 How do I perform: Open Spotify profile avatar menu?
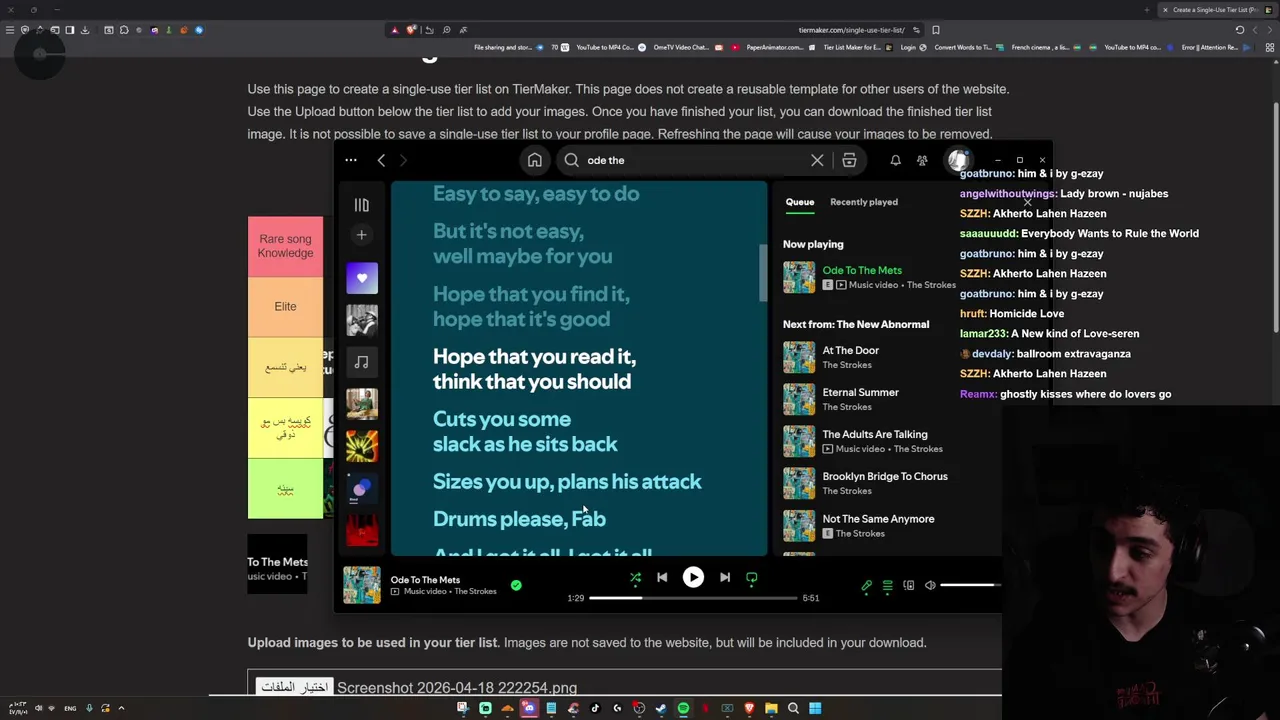pyautogui.click(x=958, y=160)
